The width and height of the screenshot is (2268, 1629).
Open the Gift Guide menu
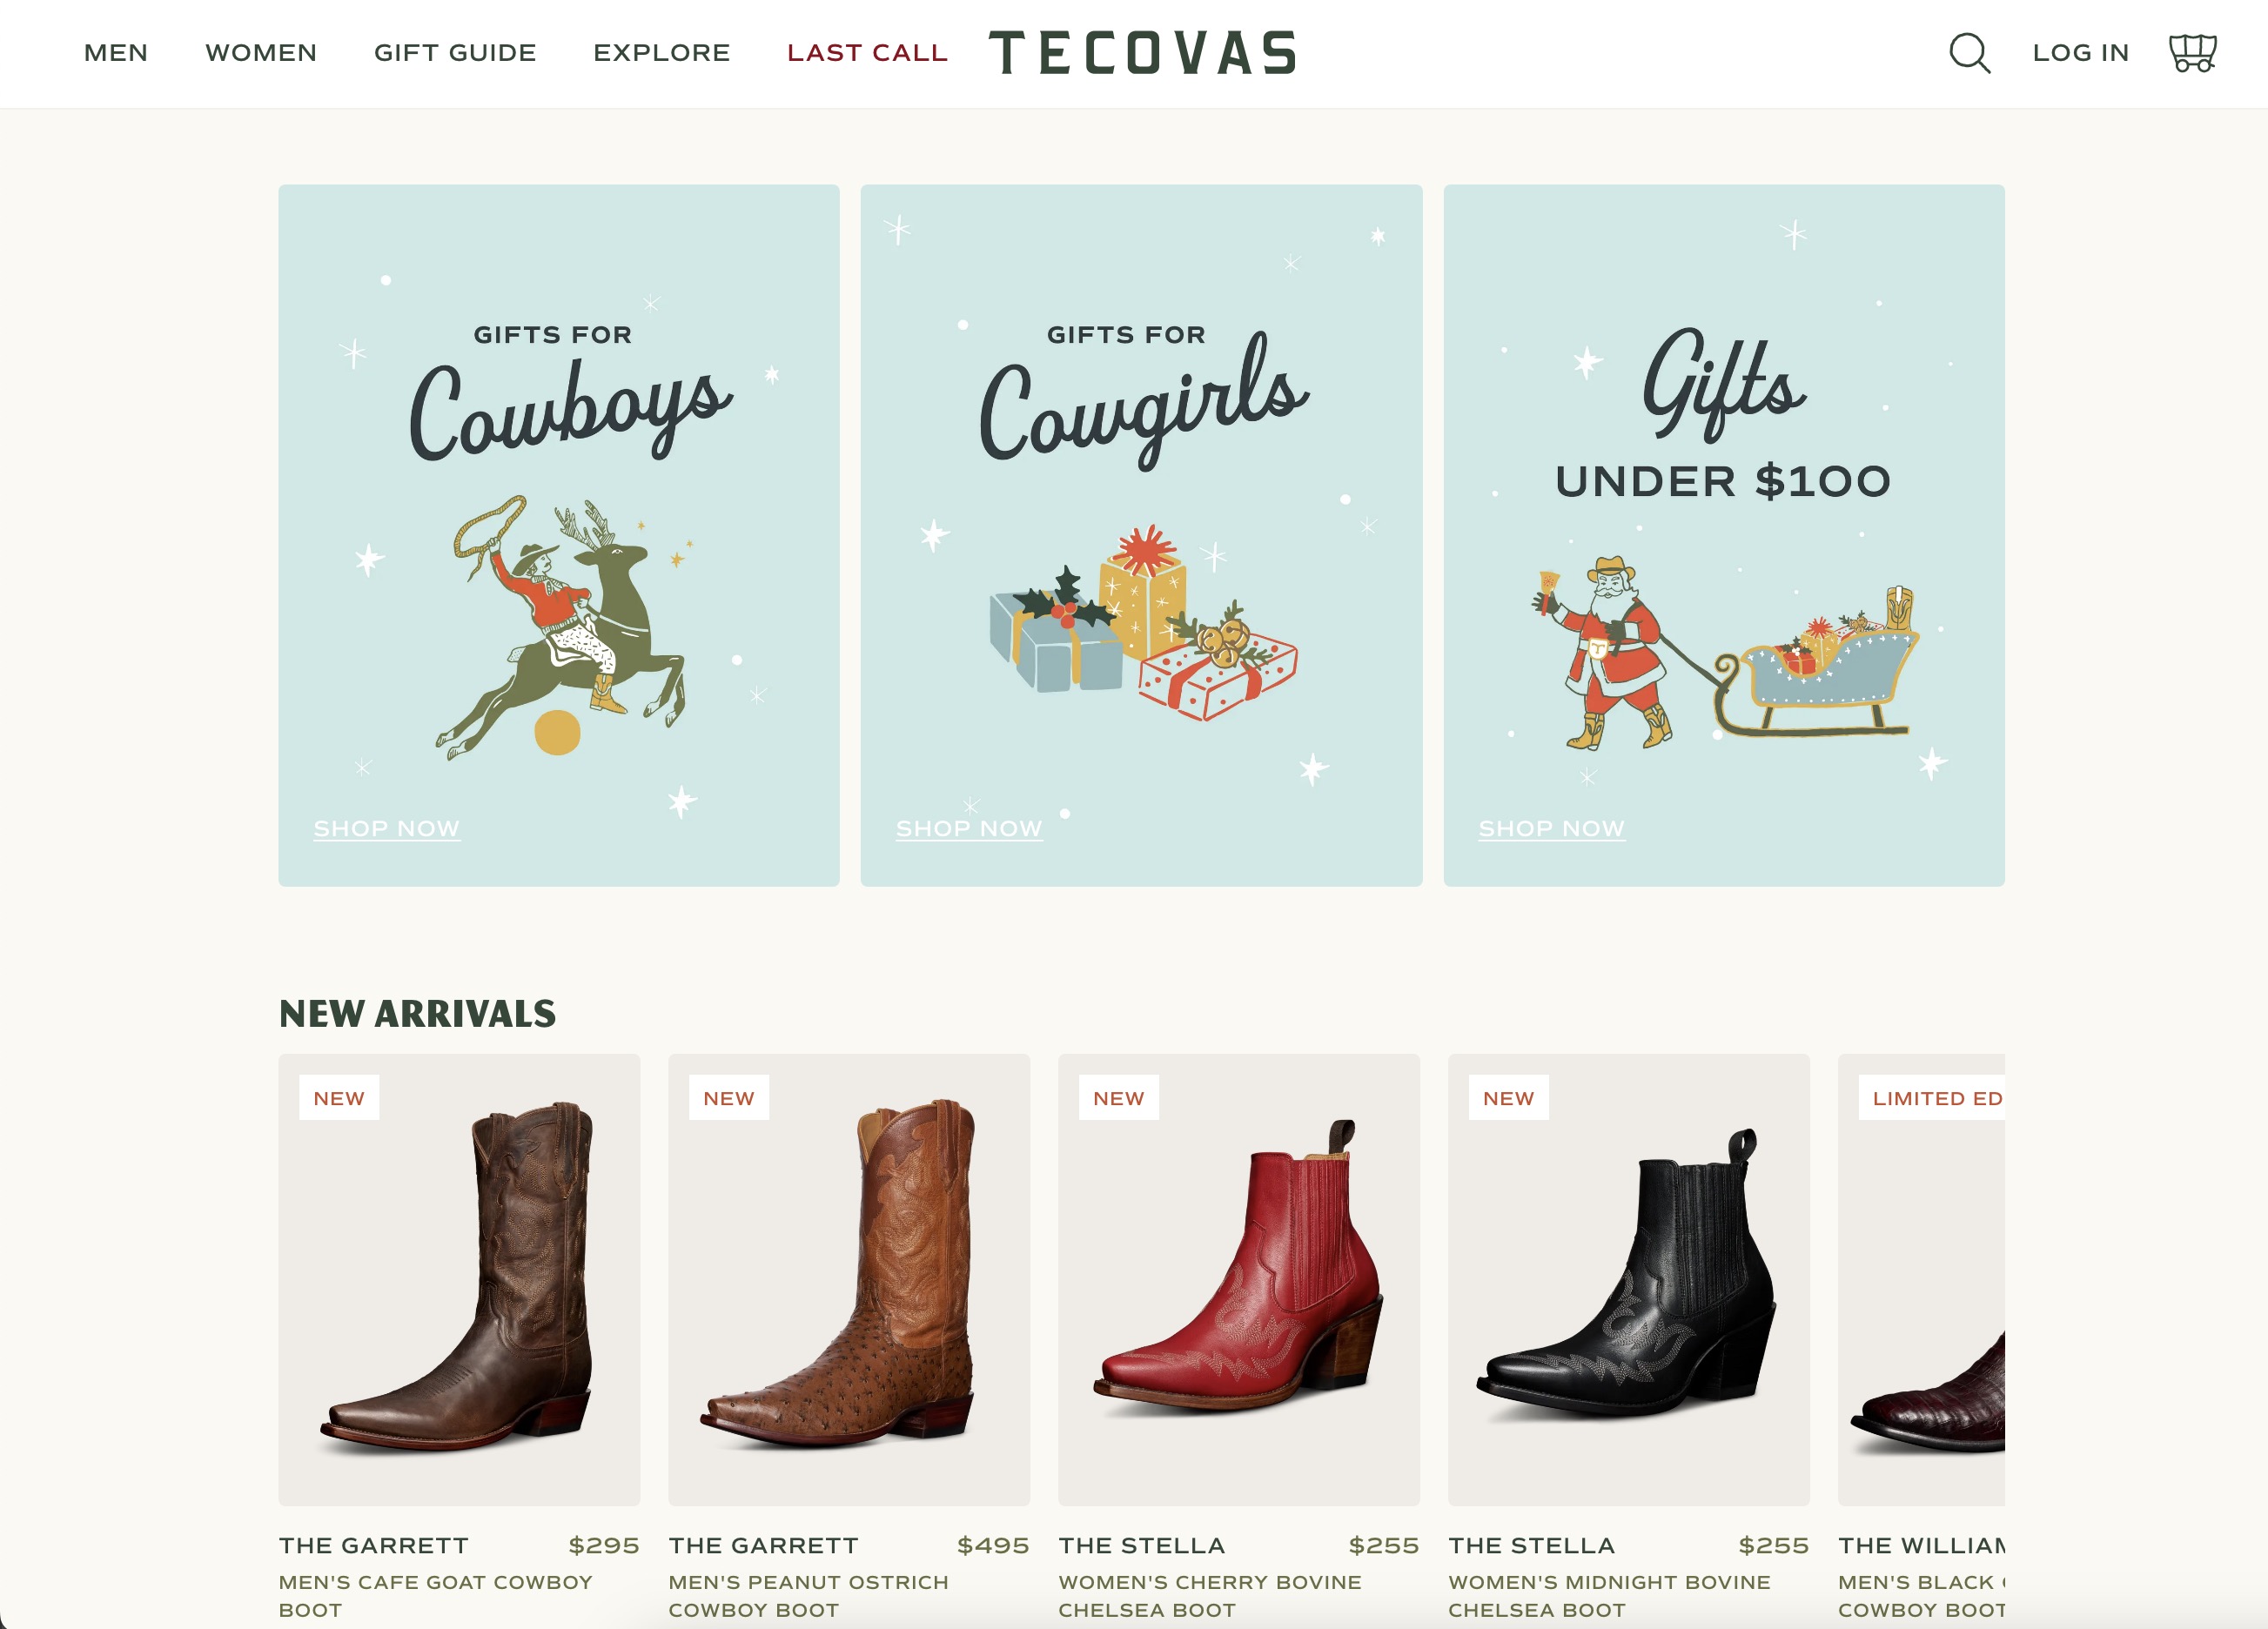(x=455, y=53)
